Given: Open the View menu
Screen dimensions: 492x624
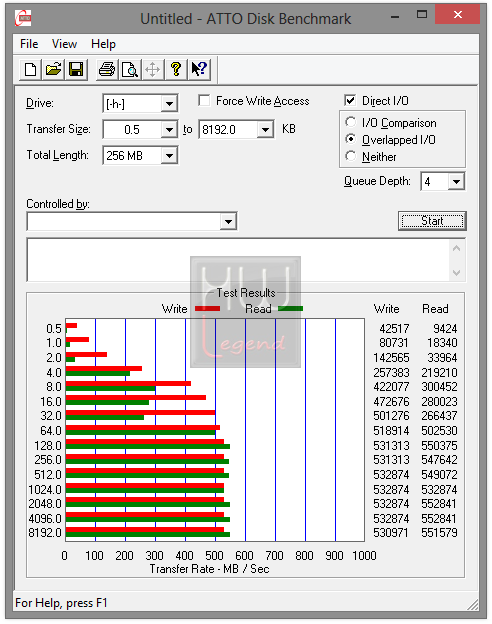Looking at the screenshot, I should (x=64, y=44).
